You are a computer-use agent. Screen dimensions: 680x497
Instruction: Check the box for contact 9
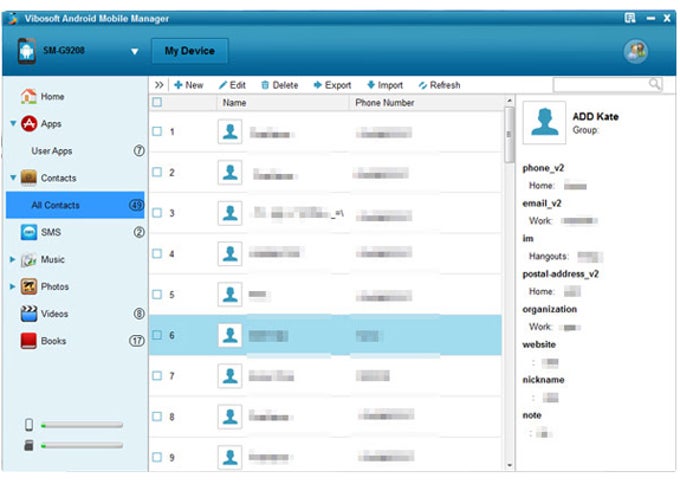click(157, 457)
